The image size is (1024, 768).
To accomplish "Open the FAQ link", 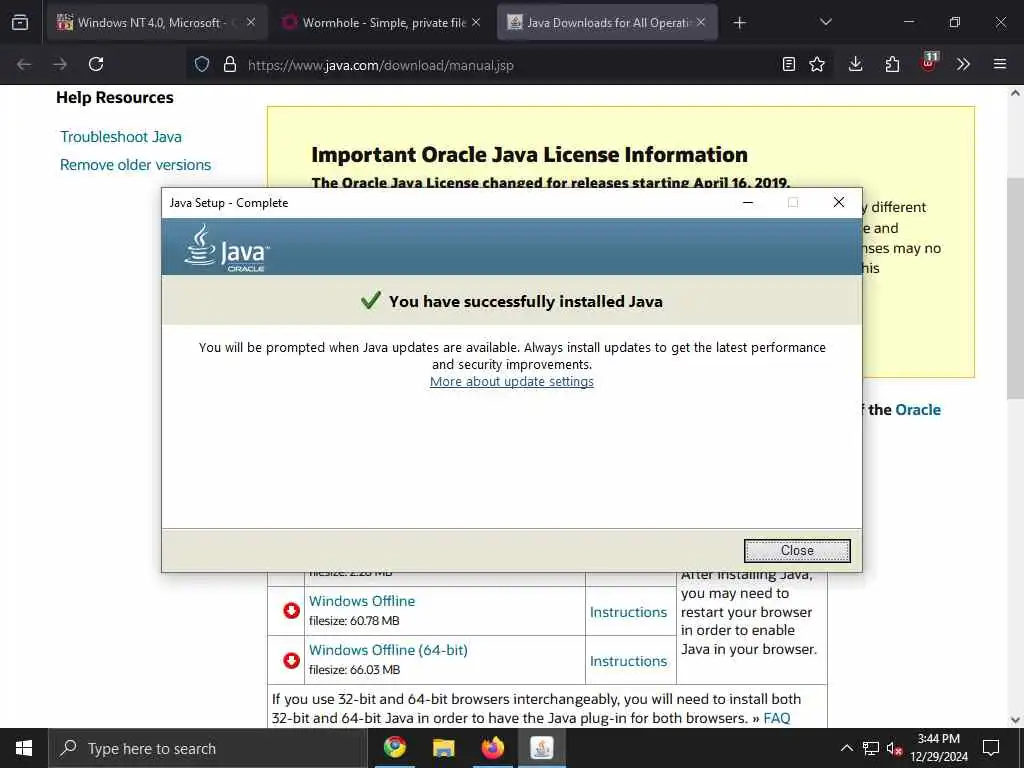I will pos(776,718).
